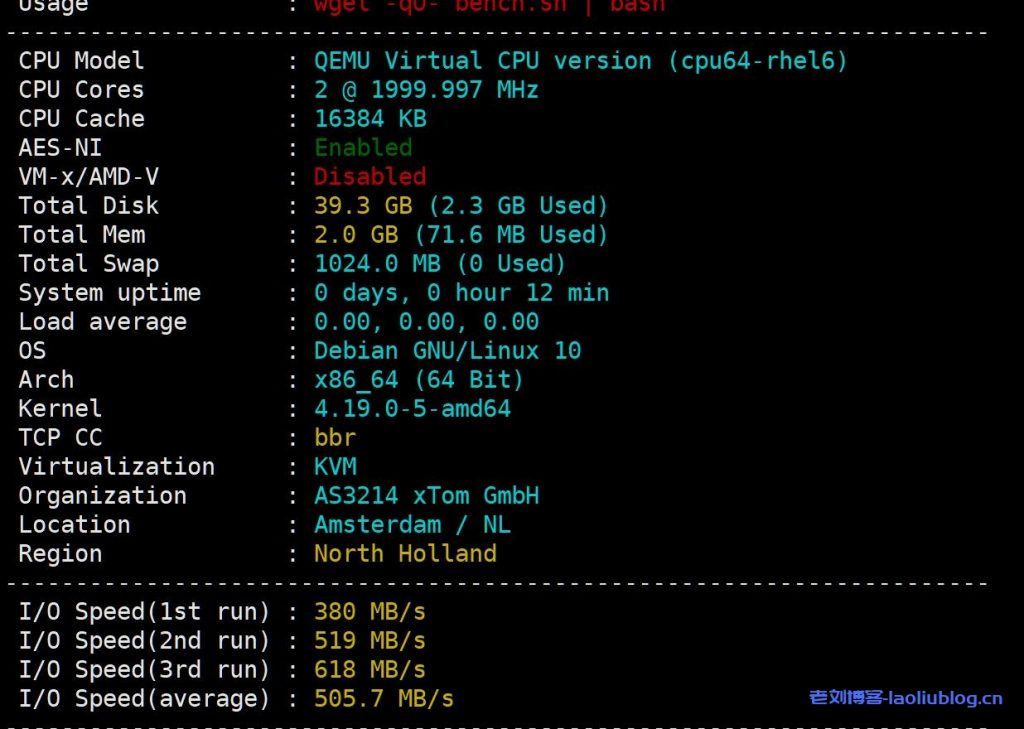Click the laoliublog.cn watermark link
The width and height of the screenshot is (1024, 729).
[905, 698]
